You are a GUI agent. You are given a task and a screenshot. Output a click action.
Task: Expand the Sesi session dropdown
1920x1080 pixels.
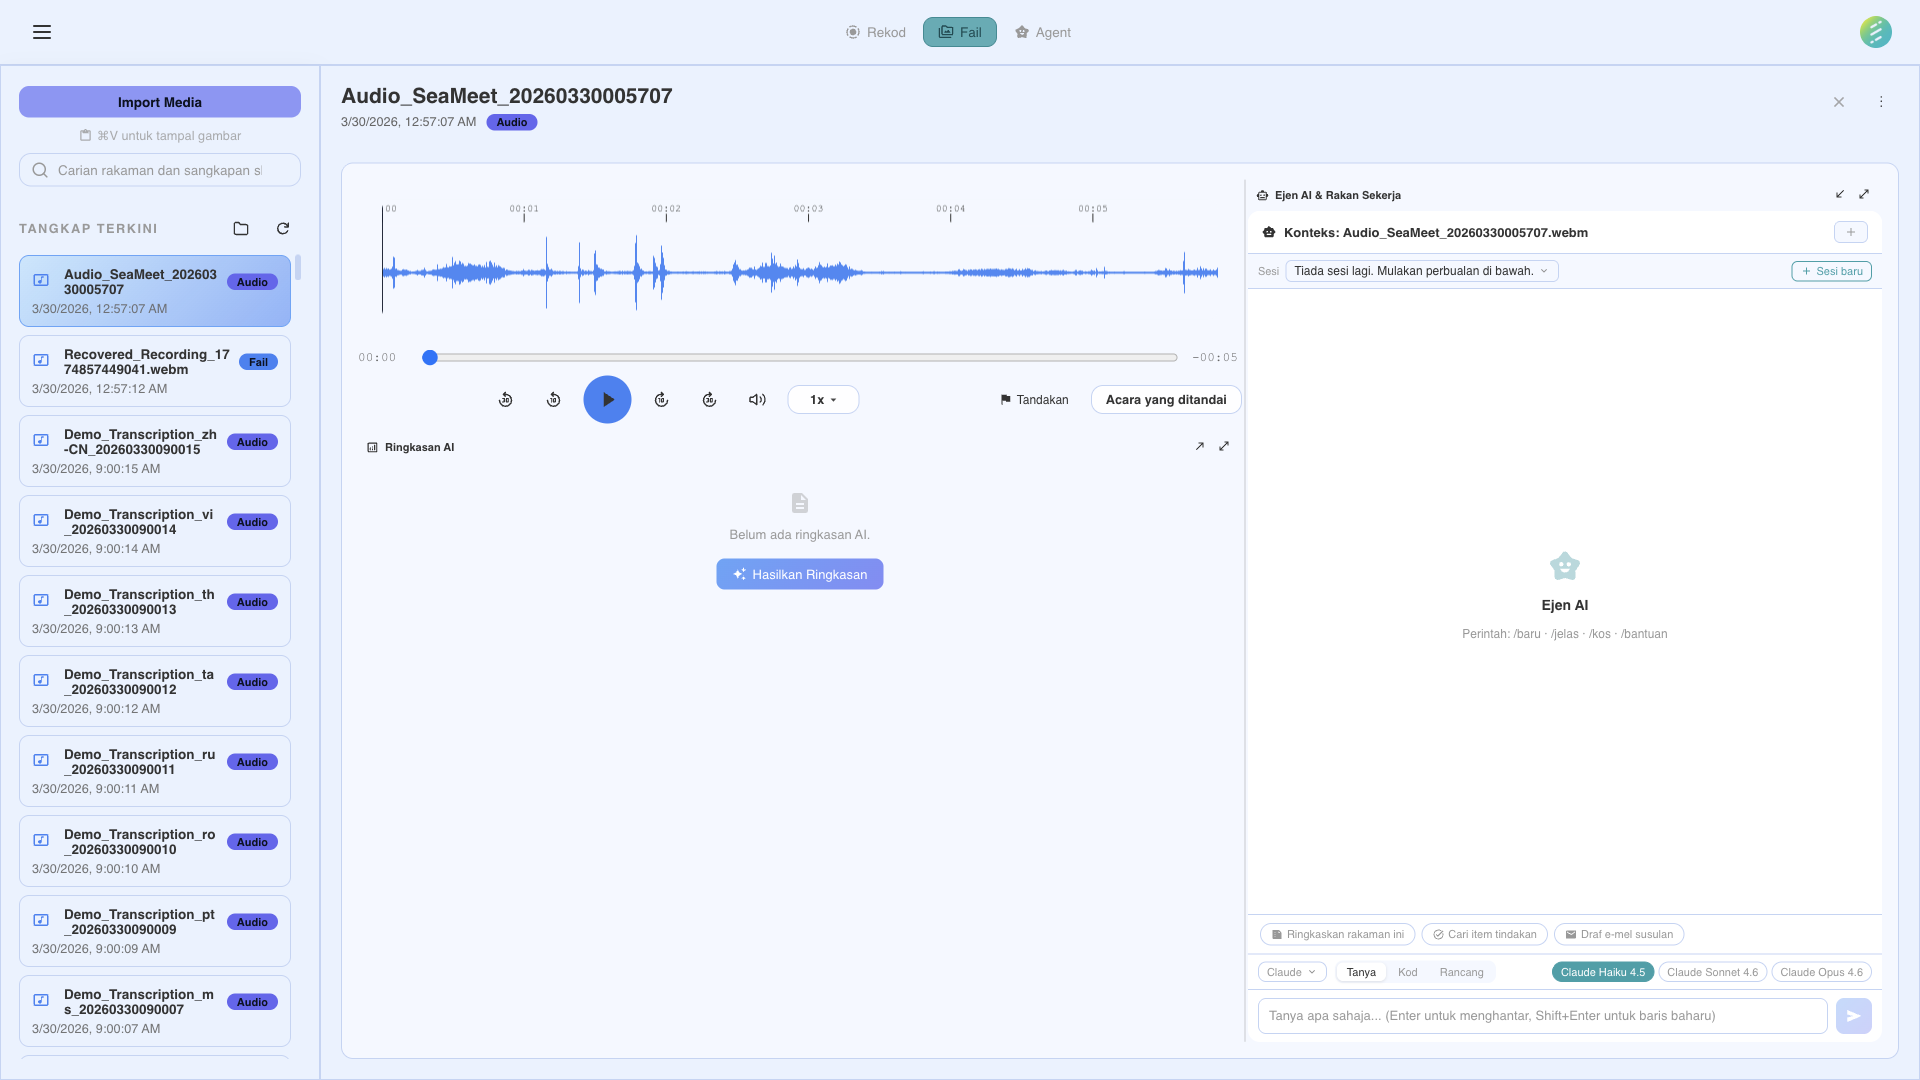click(x=1421, y=271)
